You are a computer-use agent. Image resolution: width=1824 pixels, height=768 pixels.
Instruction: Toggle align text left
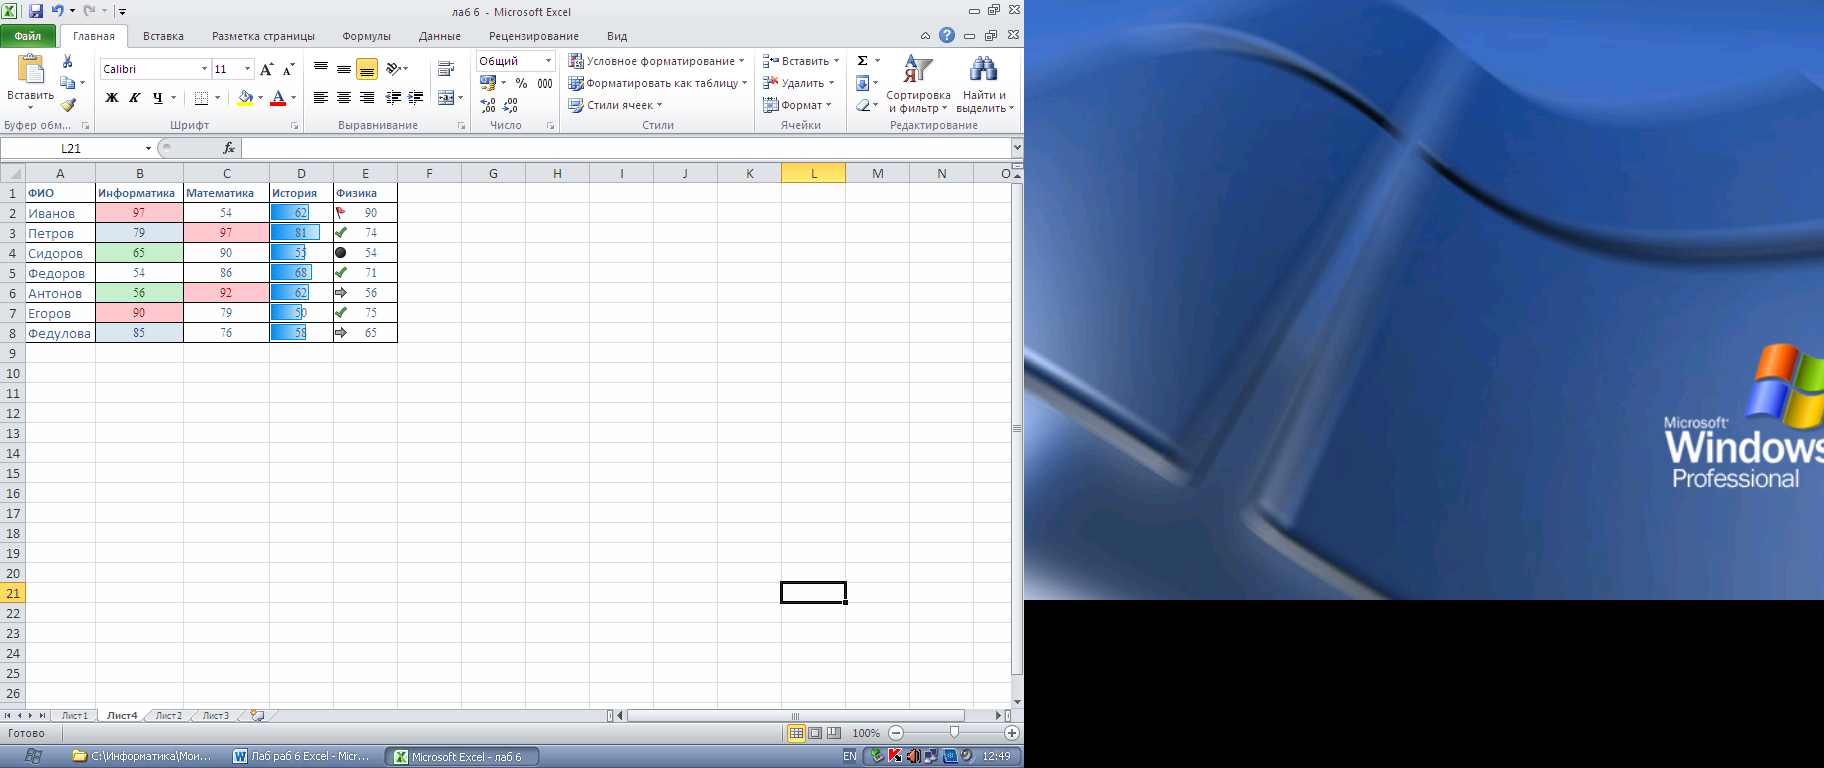pos(321,98)
